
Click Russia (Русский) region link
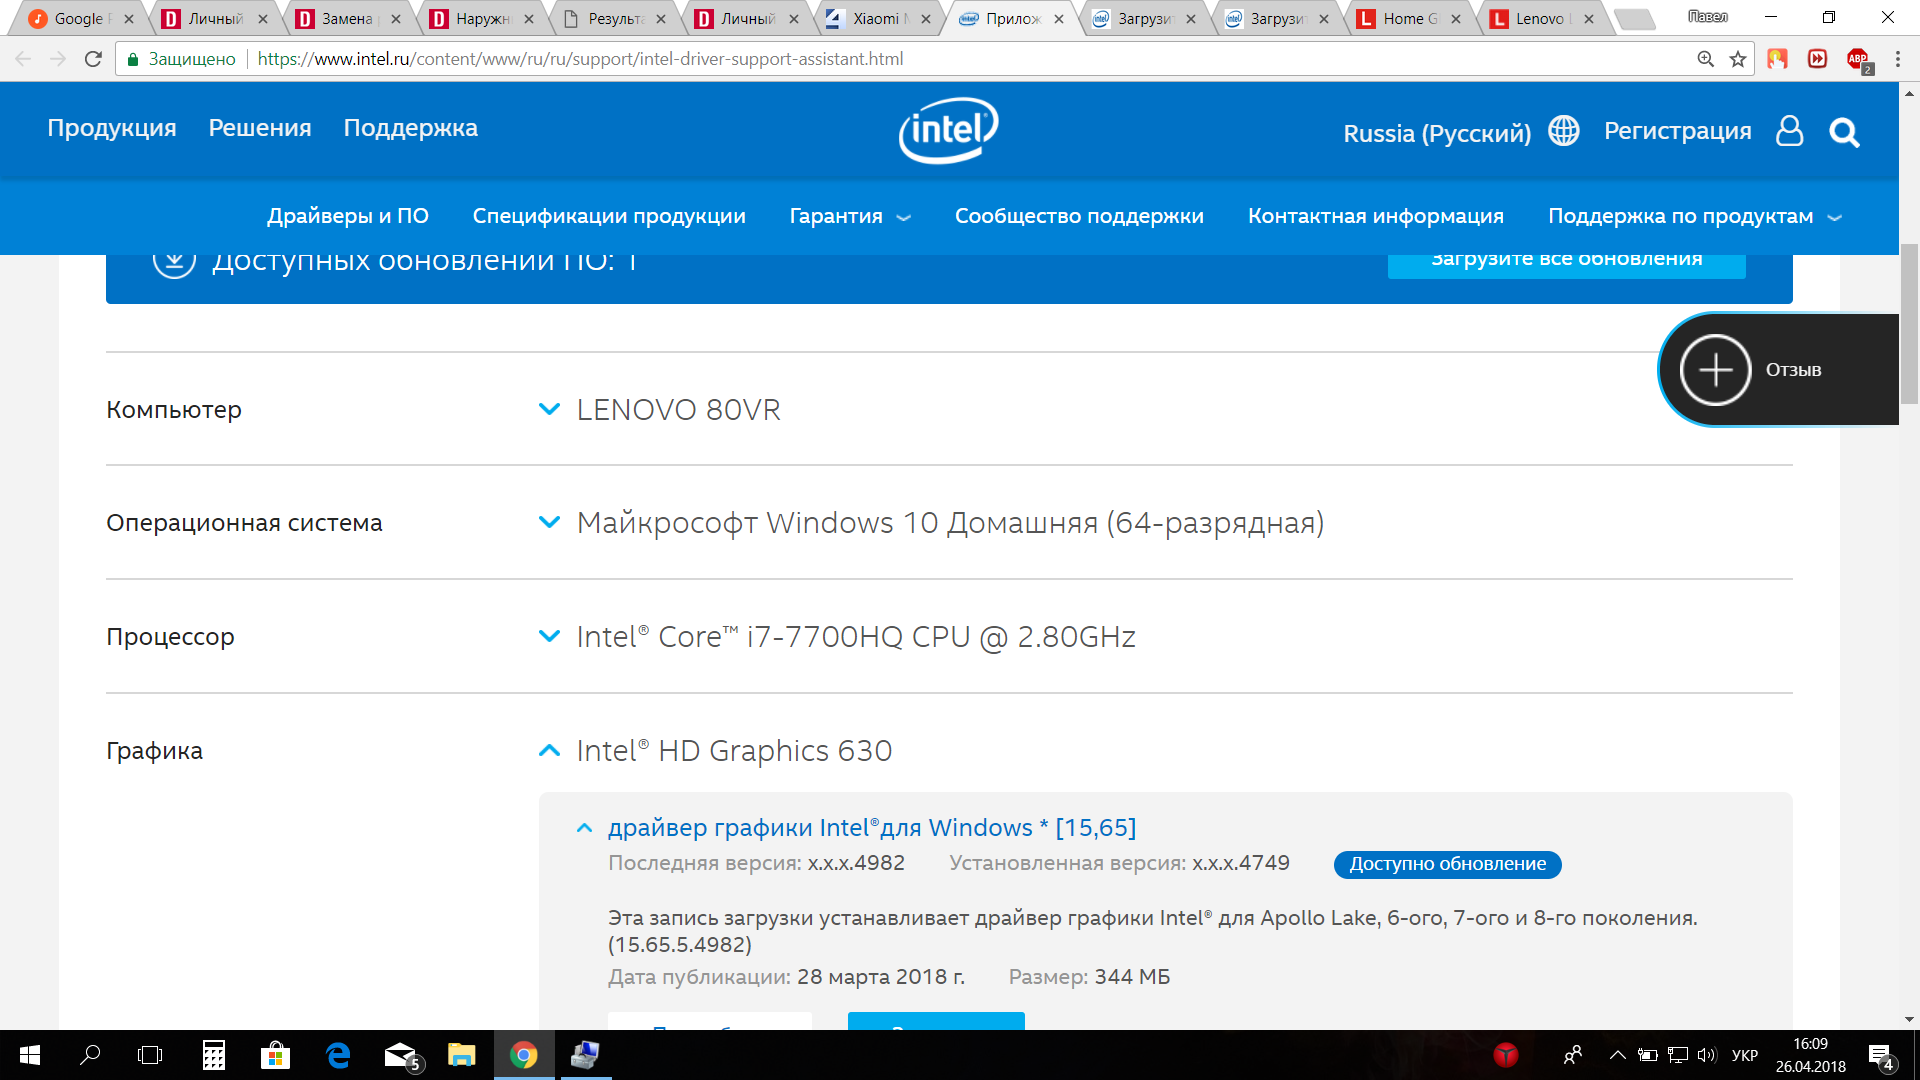point(1437,133)
